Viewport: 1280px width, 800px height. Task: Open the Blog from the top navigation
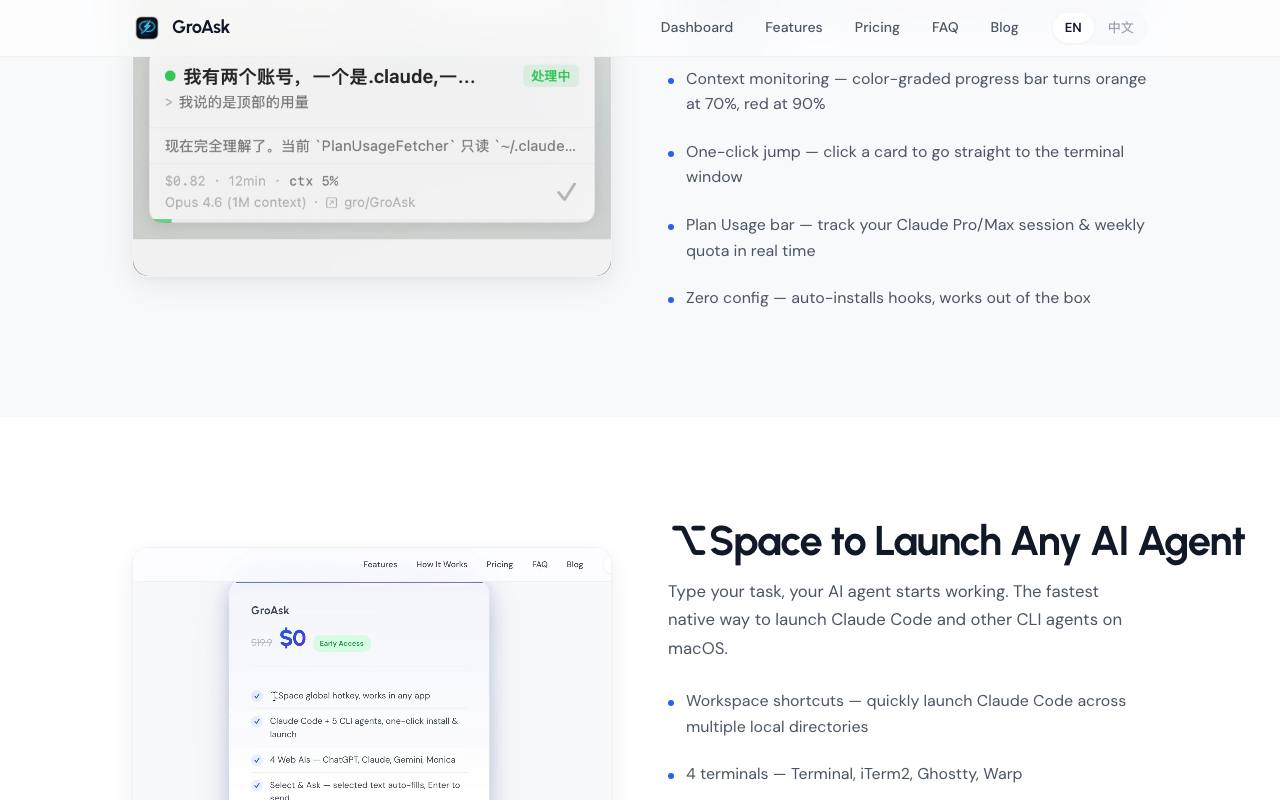(1004, 27)
